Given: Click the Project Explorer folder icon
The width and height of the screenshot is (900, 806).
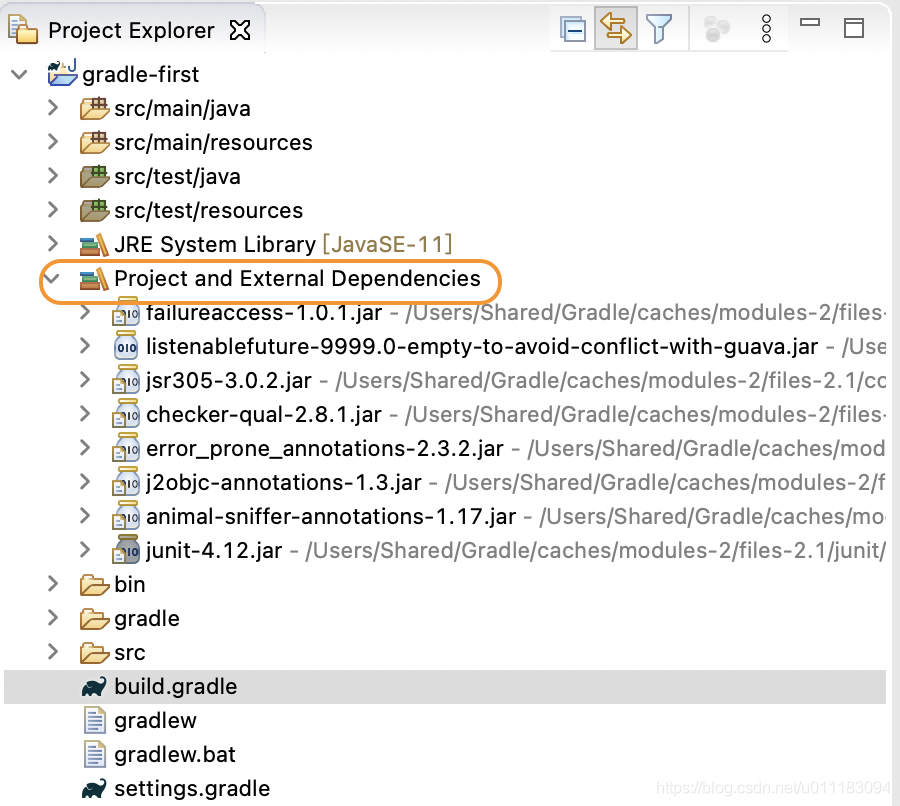Looking at the screenshot, I should pos(22,29).
